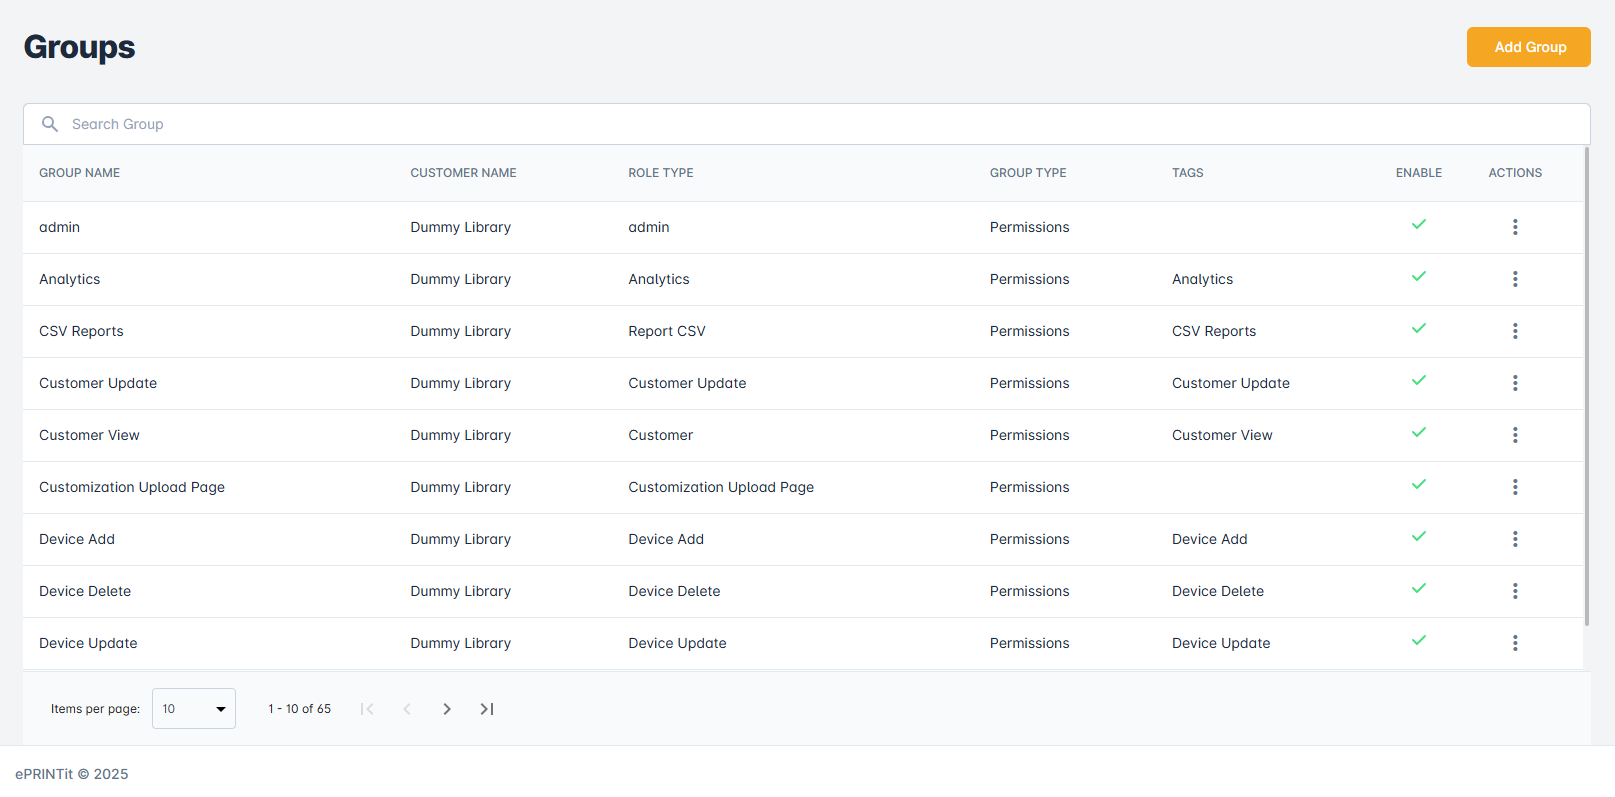Open actions dropdown for Customer View row
The image size is (1615, 797).
tap(1515, 435)
